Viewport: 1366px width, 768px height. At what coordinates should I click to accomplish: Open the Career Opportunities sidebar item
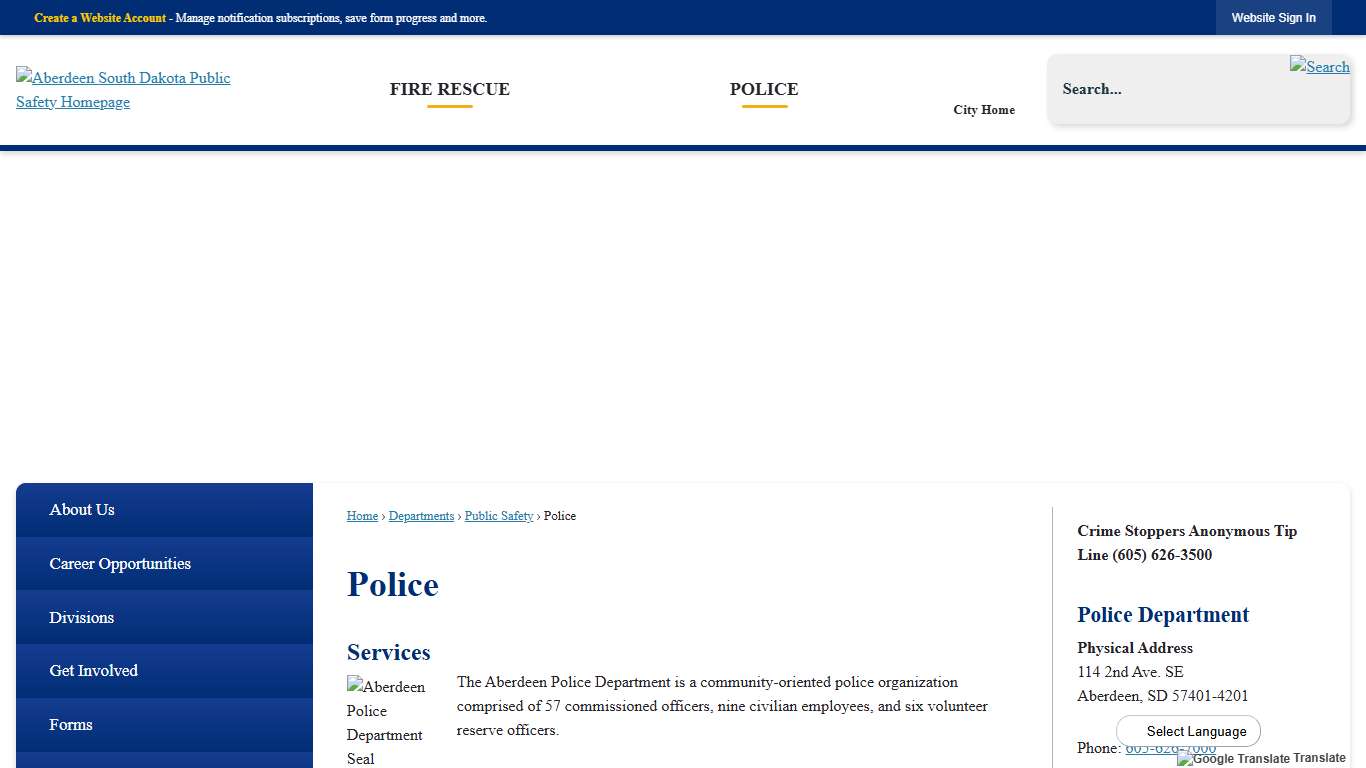click(120, 563)
